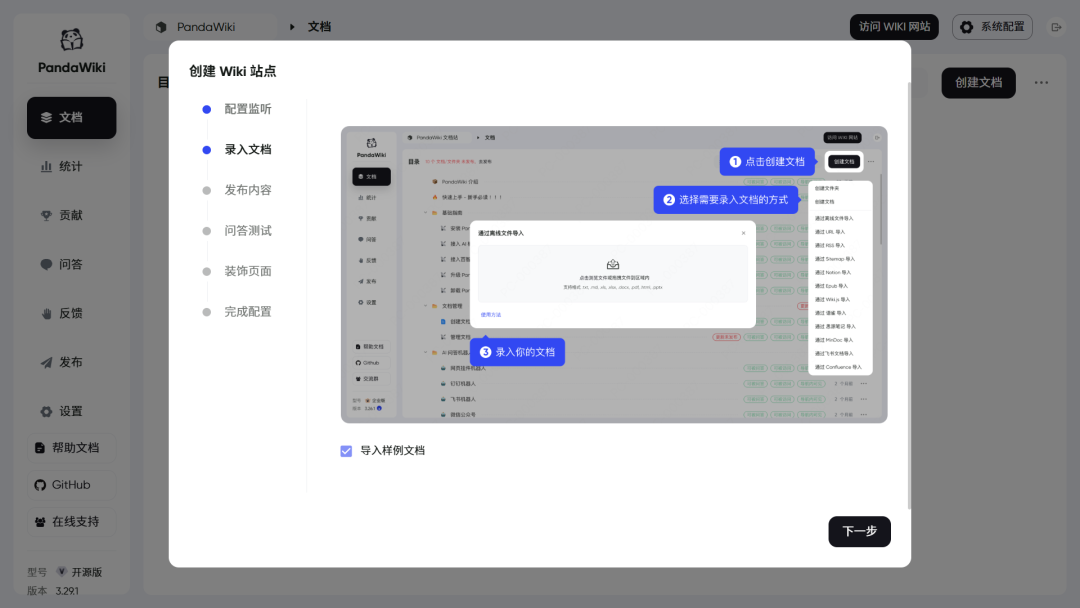Click the 发布 paper plane icon

pos(46,362)
